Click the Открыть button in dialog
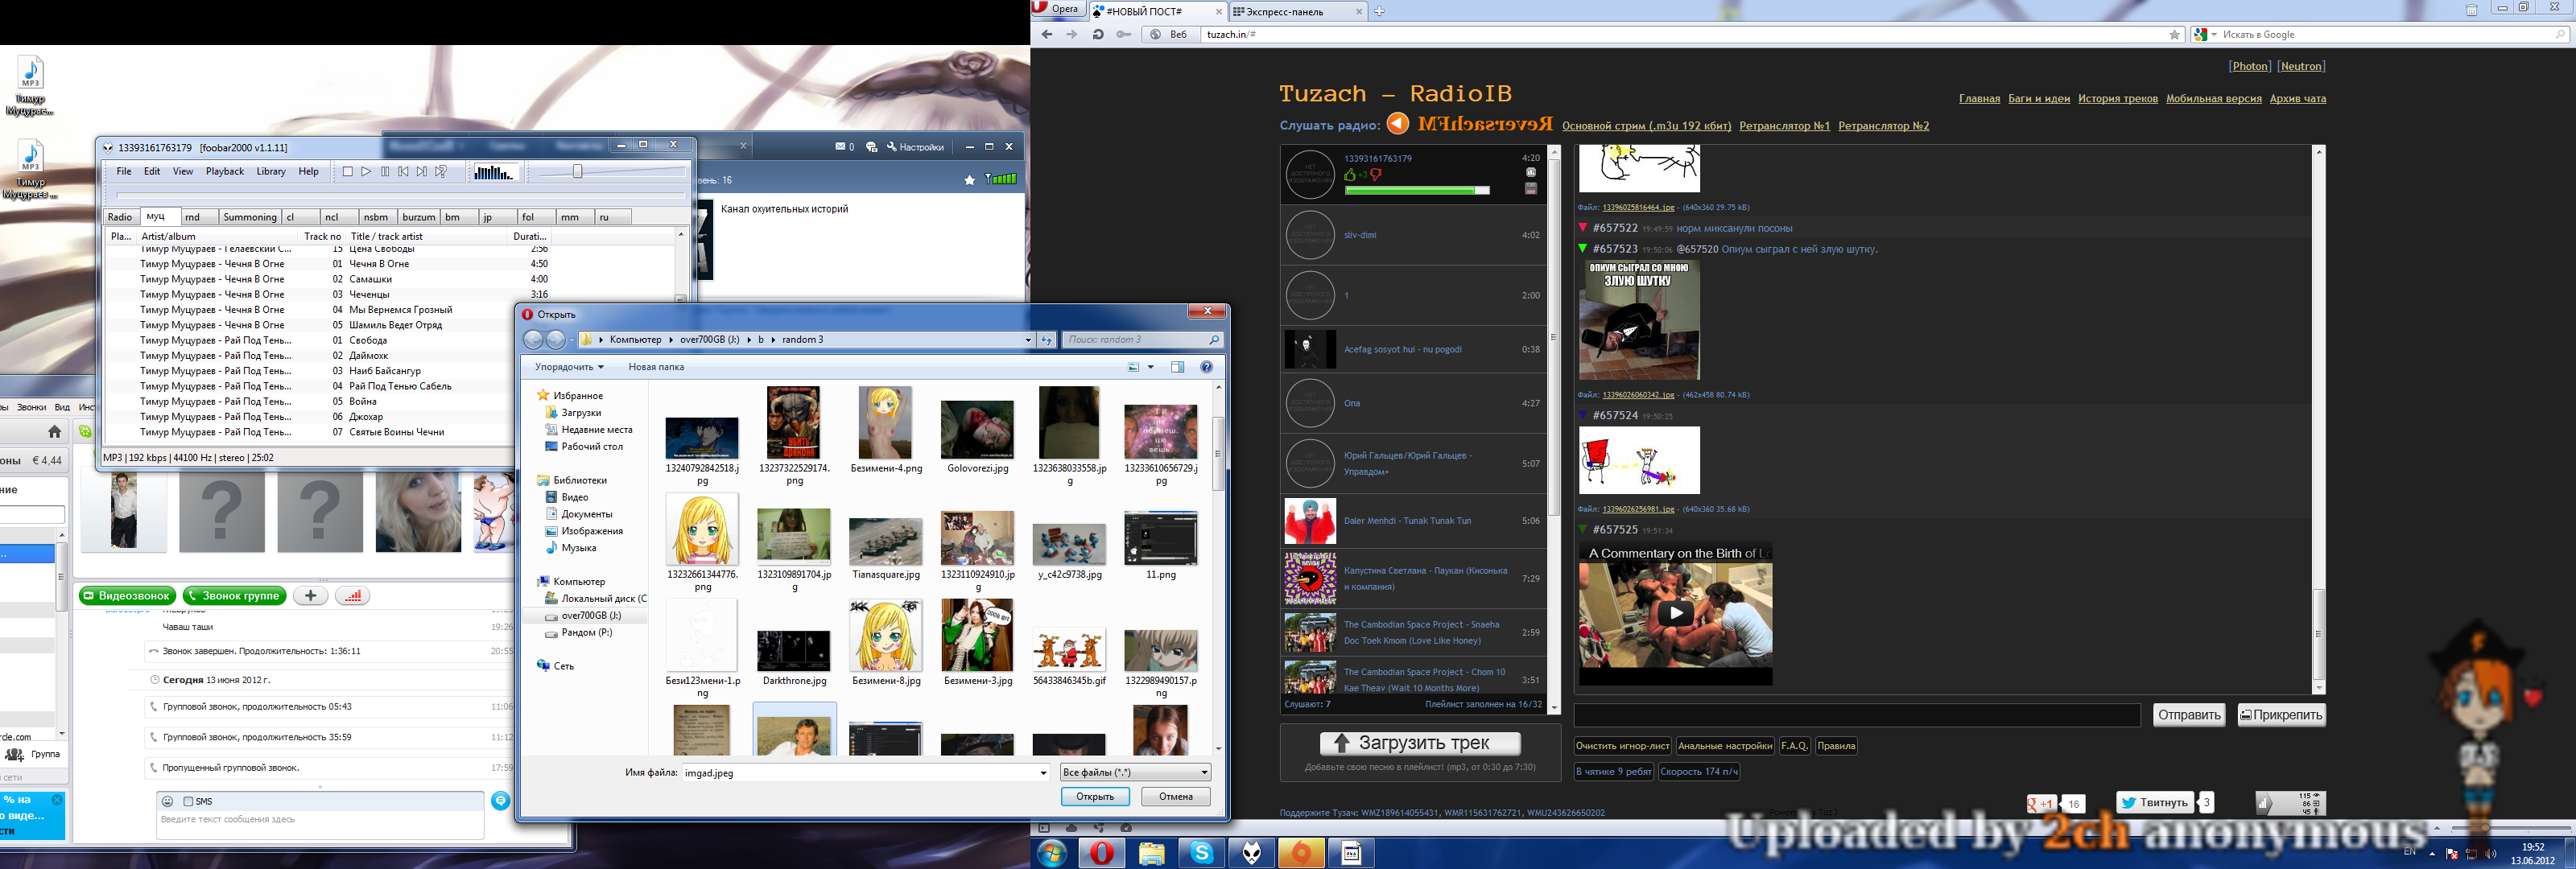Viewport: 2576px width, 869px height. [1095, 797]
